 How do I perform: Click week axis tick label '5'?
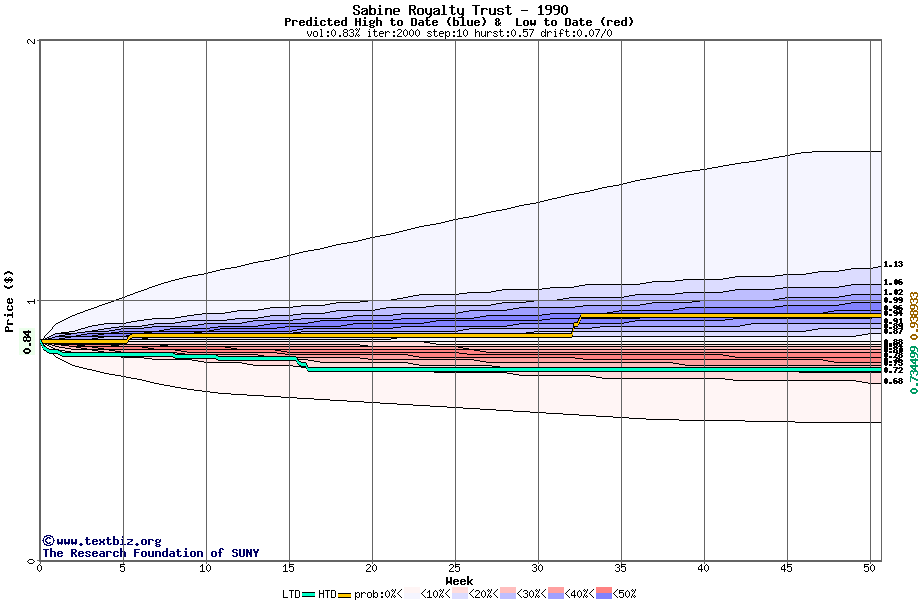[x=123, y=568]
